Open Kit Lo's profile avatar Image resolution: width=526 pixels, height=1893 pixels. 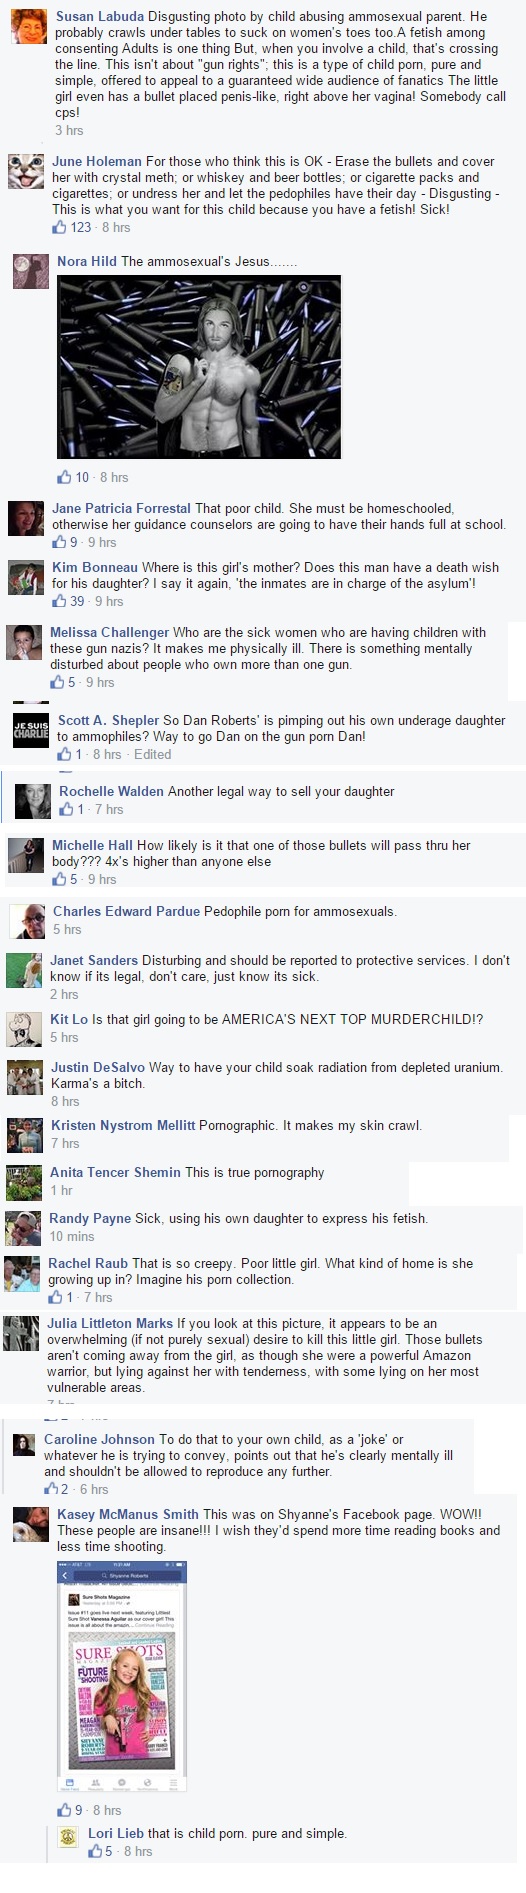(x=25, y=1029)
